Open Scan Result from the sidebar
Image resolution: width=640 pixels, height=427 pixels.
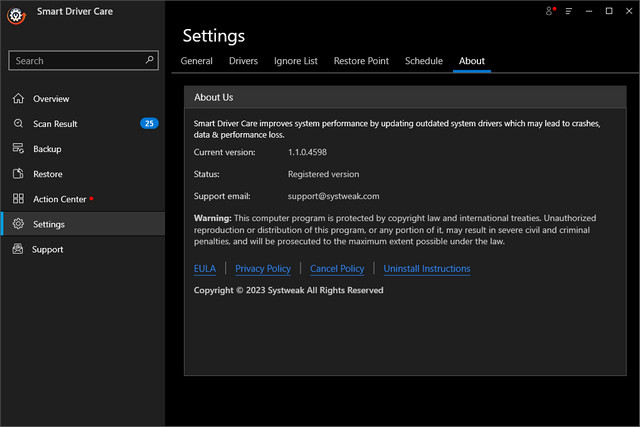pos(55,124)
